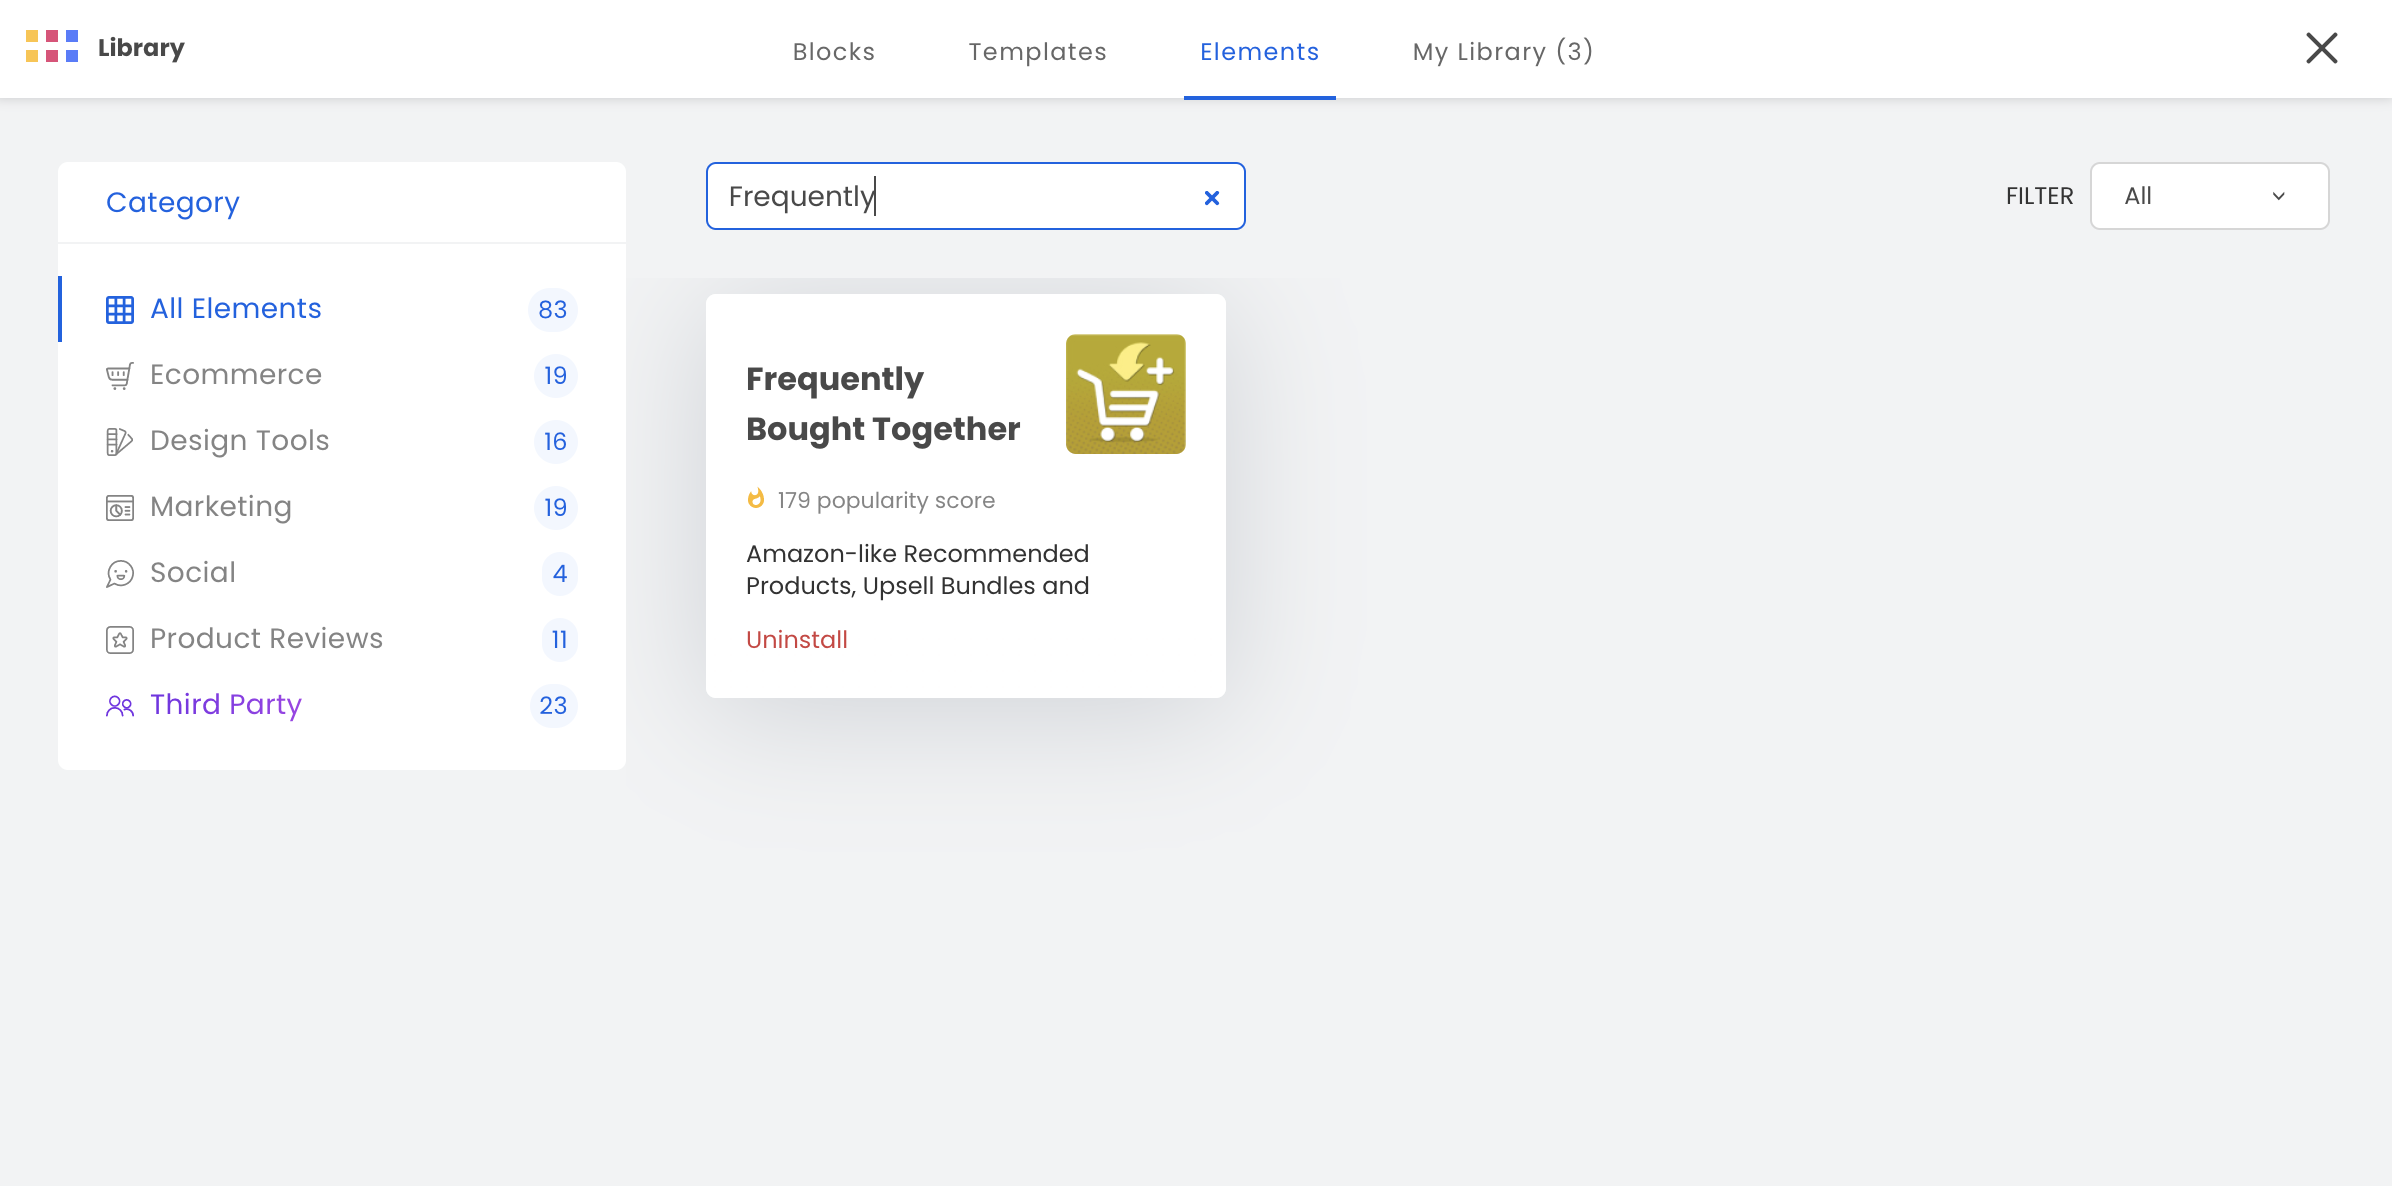Expand the filter dropdown chevron arrow
The image size is (2392, 1186).
pos(2279,196)
